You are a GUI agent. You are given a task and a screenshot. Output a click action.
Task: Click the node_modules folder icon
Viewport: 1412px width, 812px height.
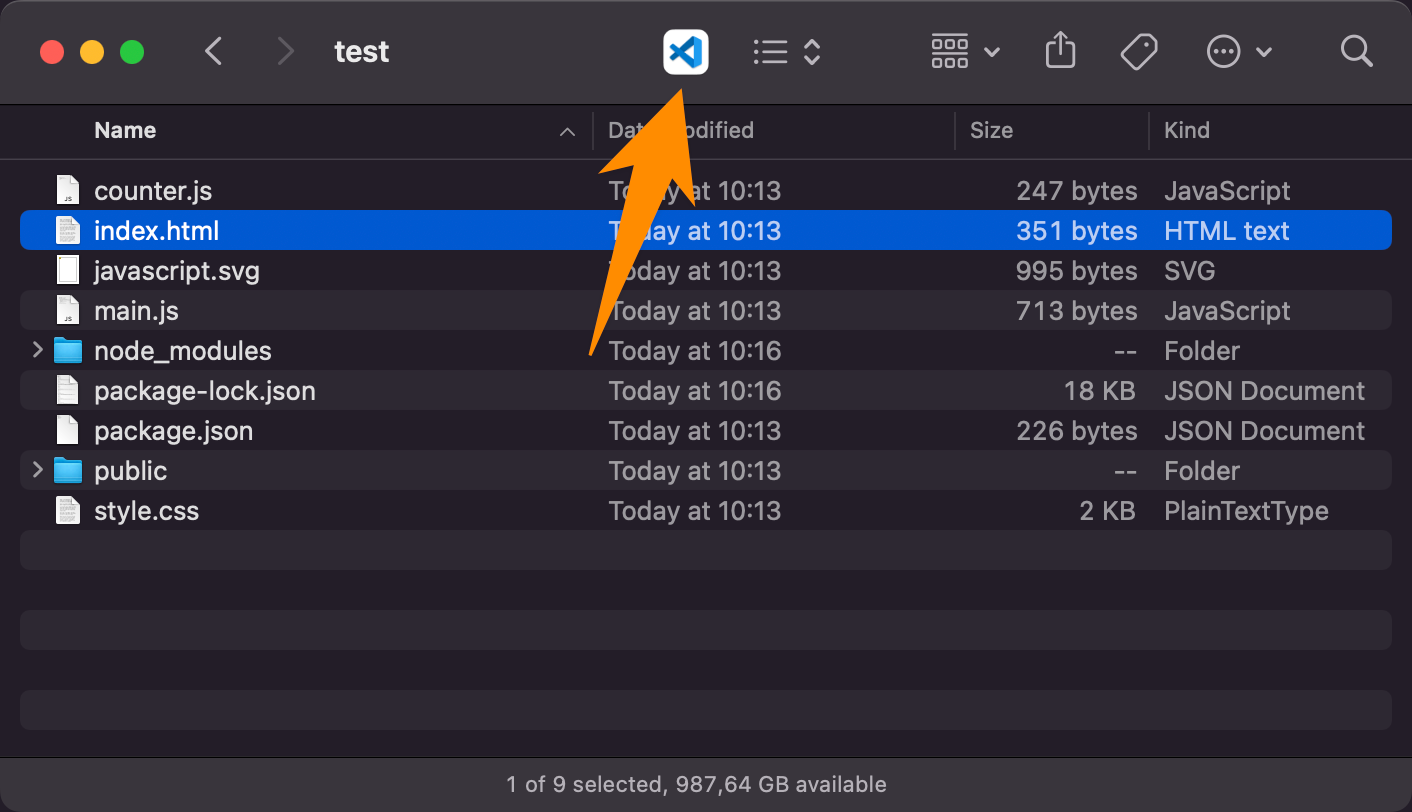pos(67,351)
